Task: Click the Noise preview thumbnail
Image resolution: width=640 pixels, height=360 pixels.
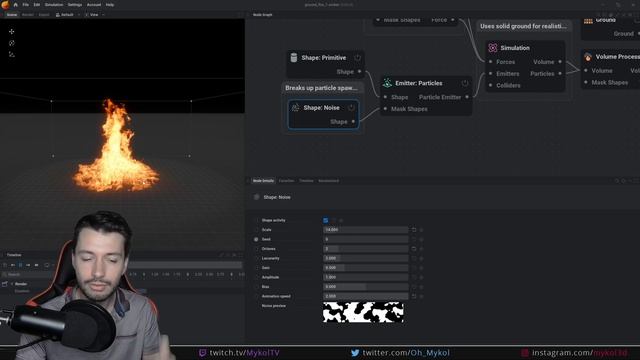Action: 363,312
